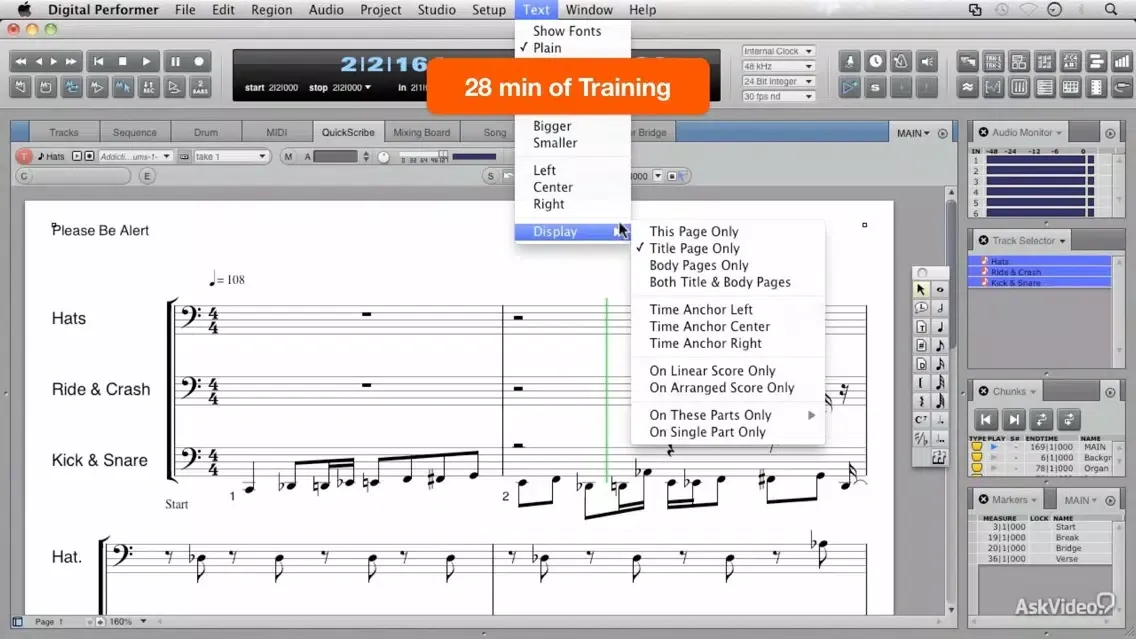Select the Text T tool in palette

click(921, 327)
